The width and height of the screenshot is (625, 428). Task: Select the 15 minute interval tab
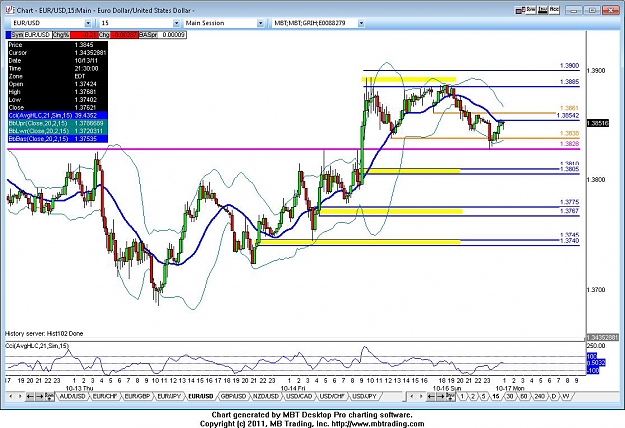(x=495, y=397)
